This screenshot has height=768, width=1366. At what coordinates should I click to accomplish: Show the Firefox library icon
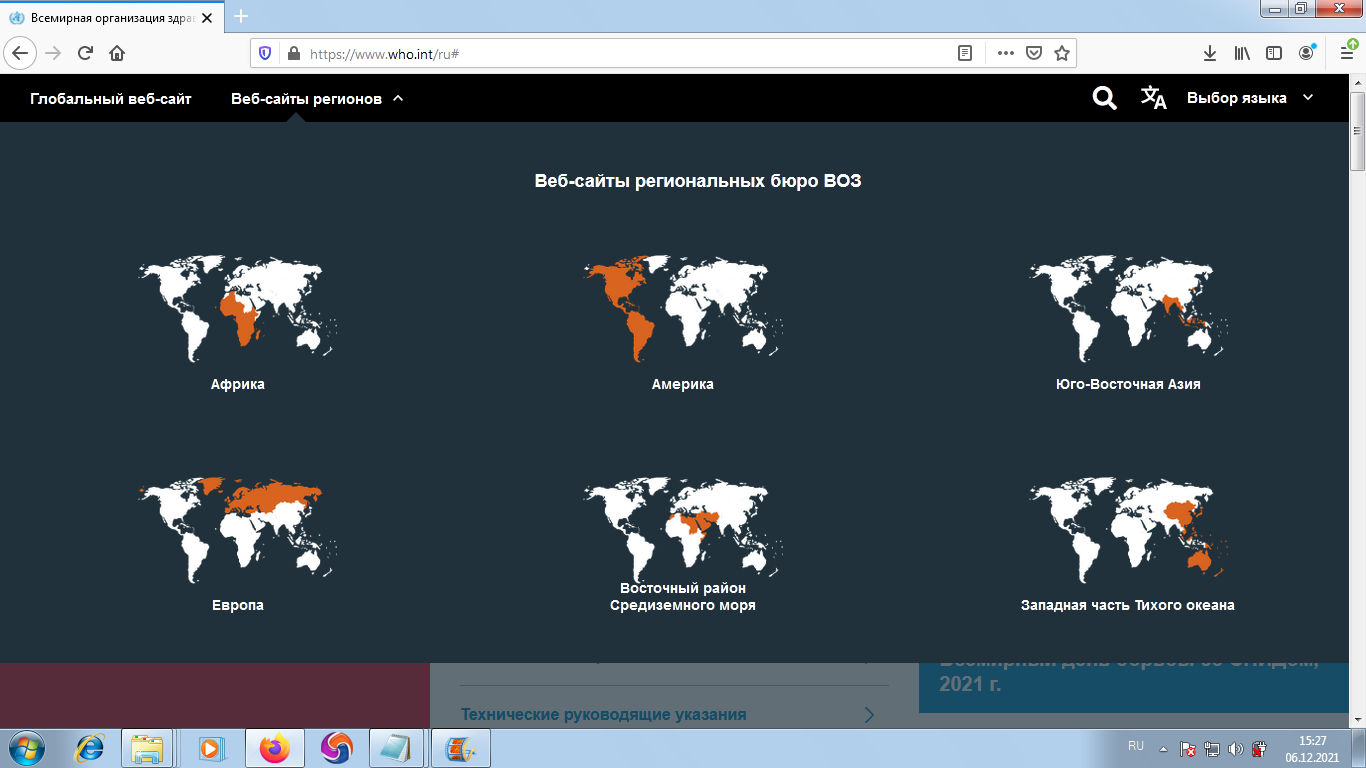(x=1242, y=53)
